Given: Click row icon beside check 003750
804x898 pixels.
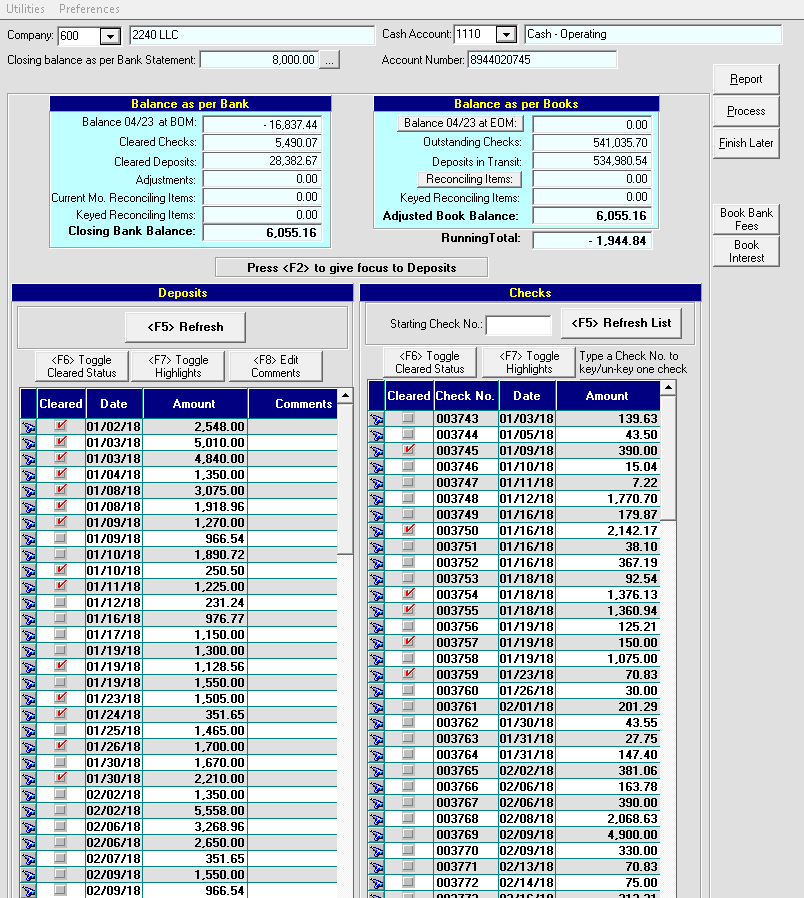Looking at the screenshot, I should [x=376, y=530].
